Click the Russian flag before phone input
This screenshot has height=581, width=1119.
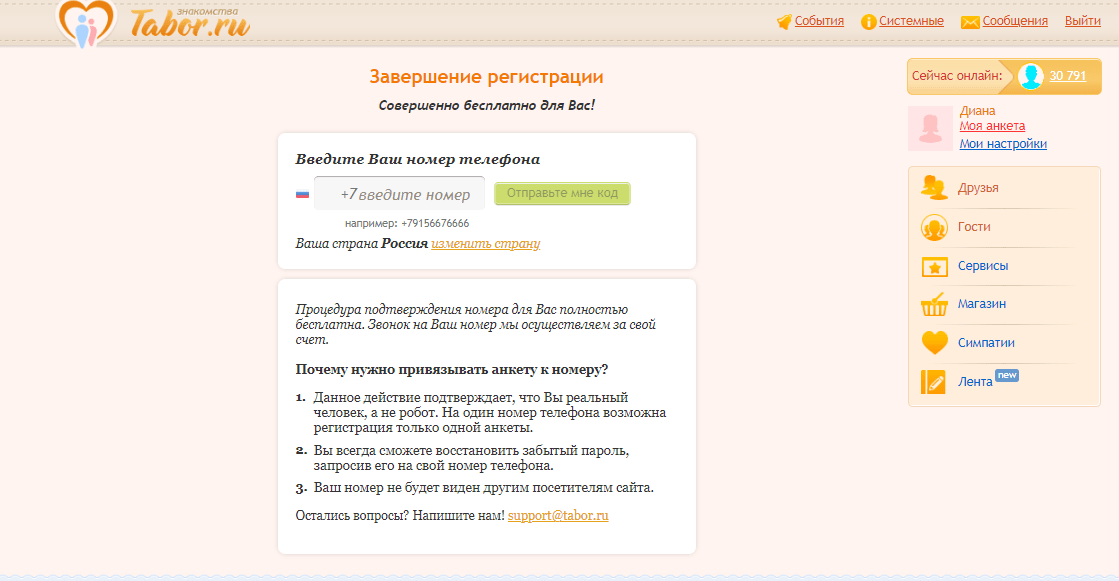point(300,192)
